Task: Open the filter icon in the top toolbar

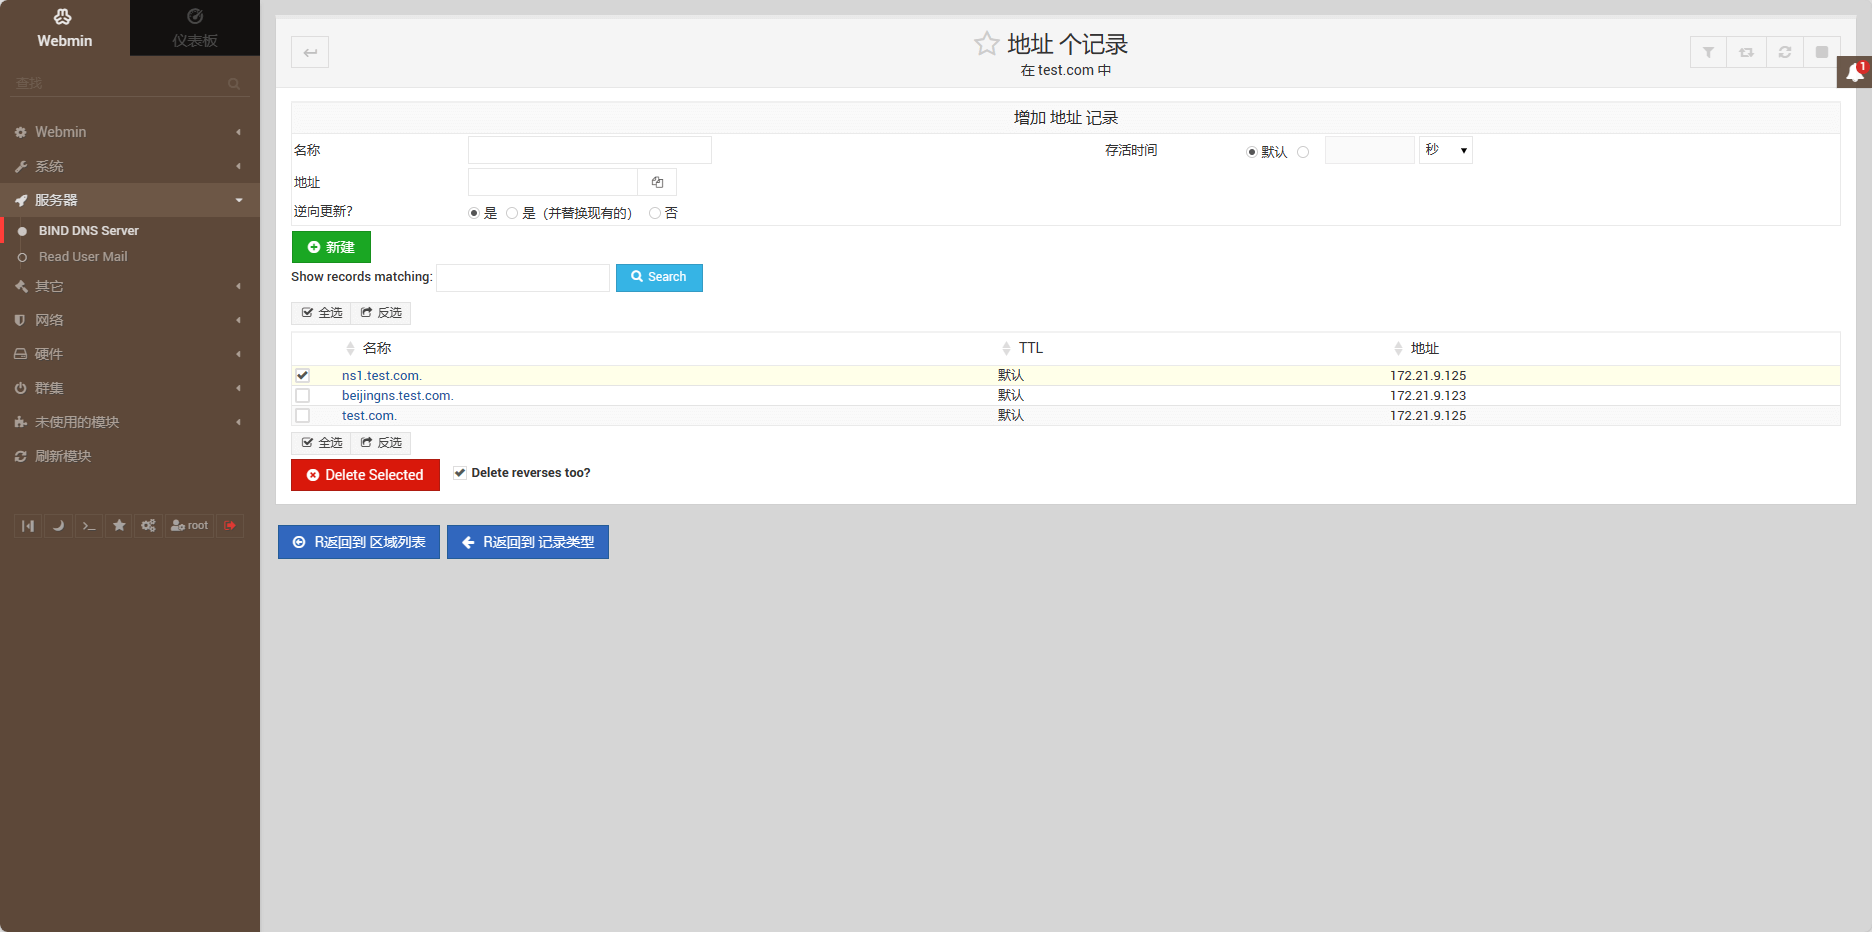Action: pos(1707,52)
